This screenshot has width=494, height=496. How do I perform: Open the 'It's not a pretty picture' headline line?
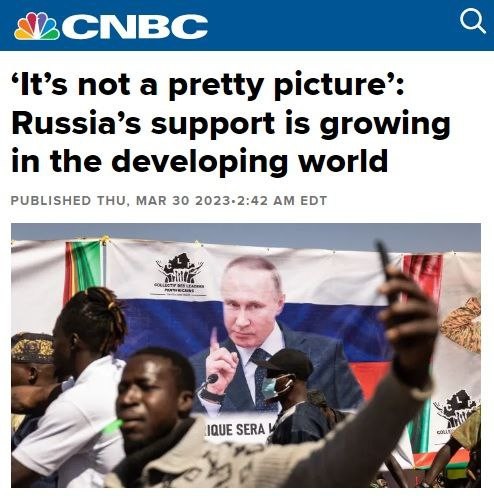[207, 85]
